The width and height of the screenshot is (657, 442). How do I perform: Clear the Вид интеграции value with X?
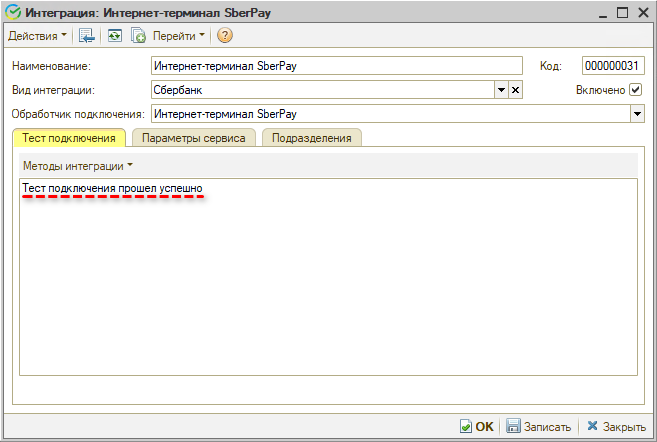tap(515, 90)
